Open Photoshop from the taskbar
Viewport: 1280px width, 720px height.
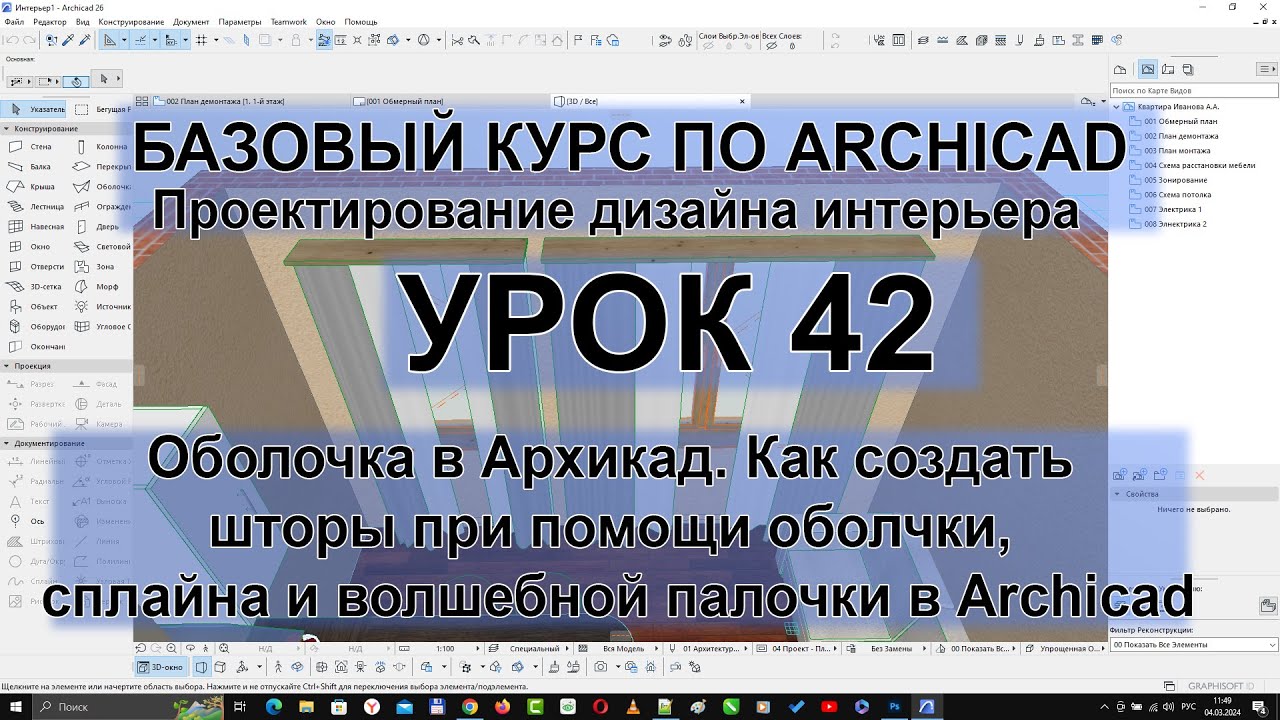pos(895,706)
